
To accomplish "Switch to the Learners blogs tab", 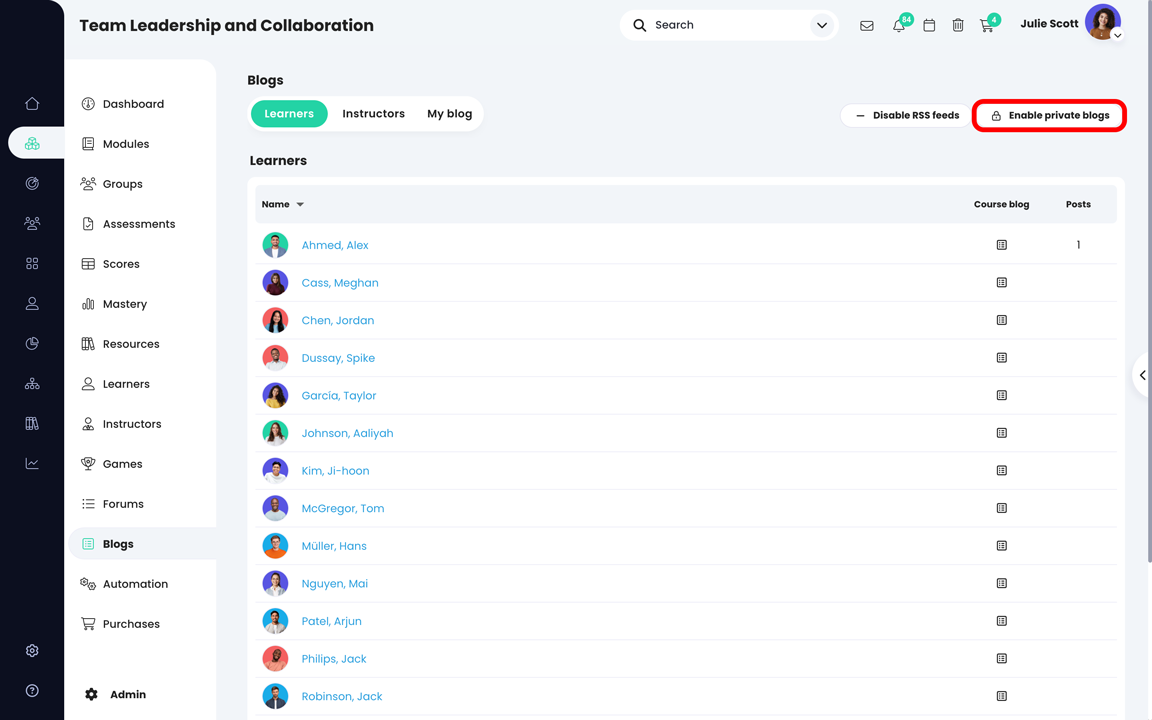I will [x=289, y=114].
